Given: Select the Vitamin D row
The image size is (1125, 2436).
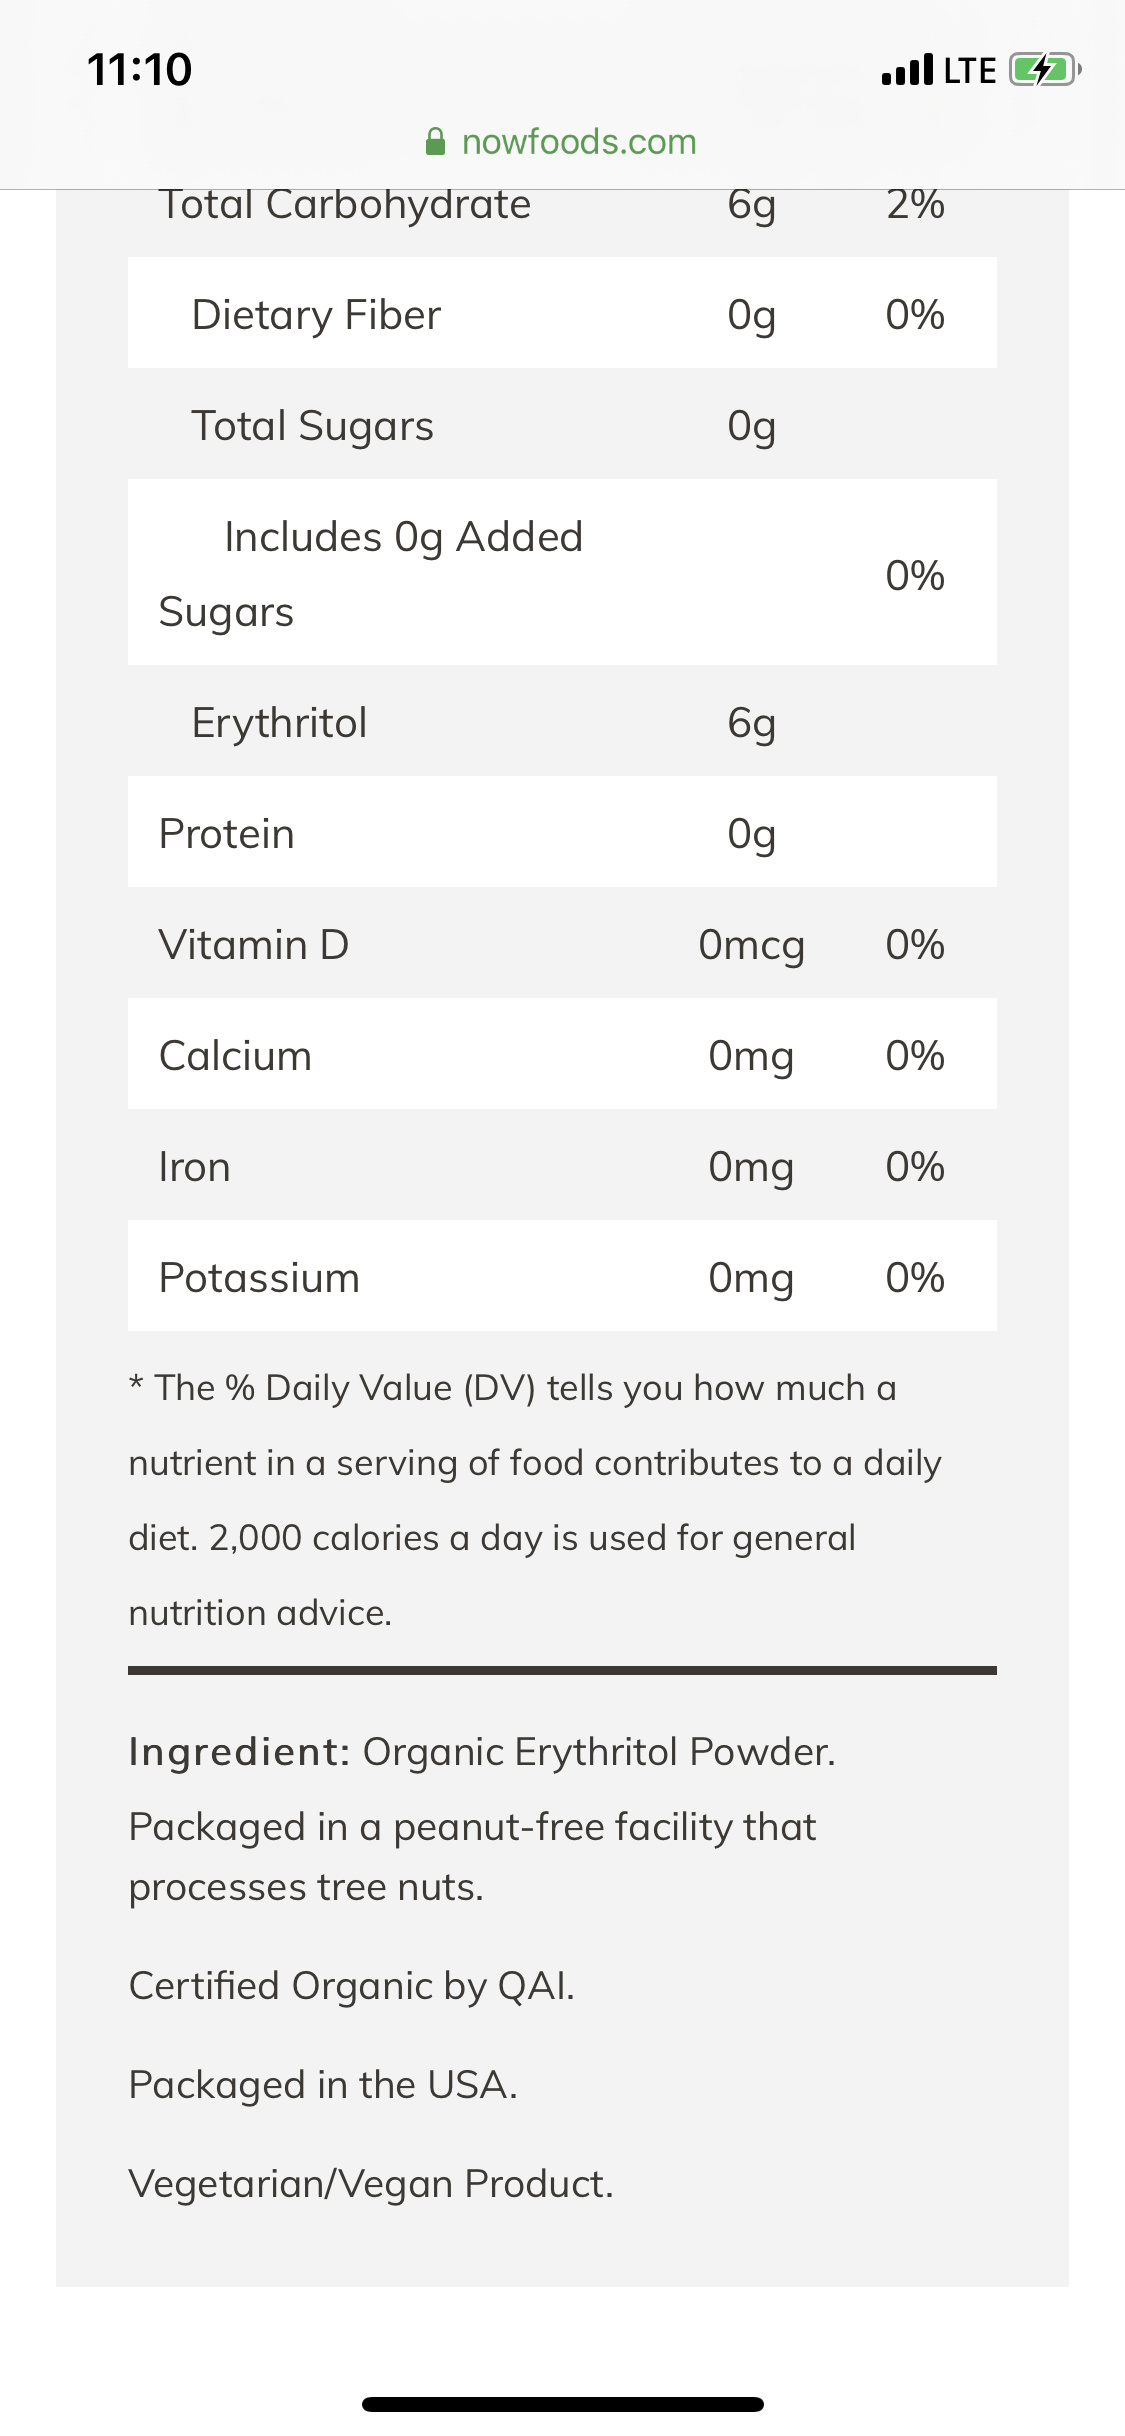Looking at the screenshot, I should [562, 945].
